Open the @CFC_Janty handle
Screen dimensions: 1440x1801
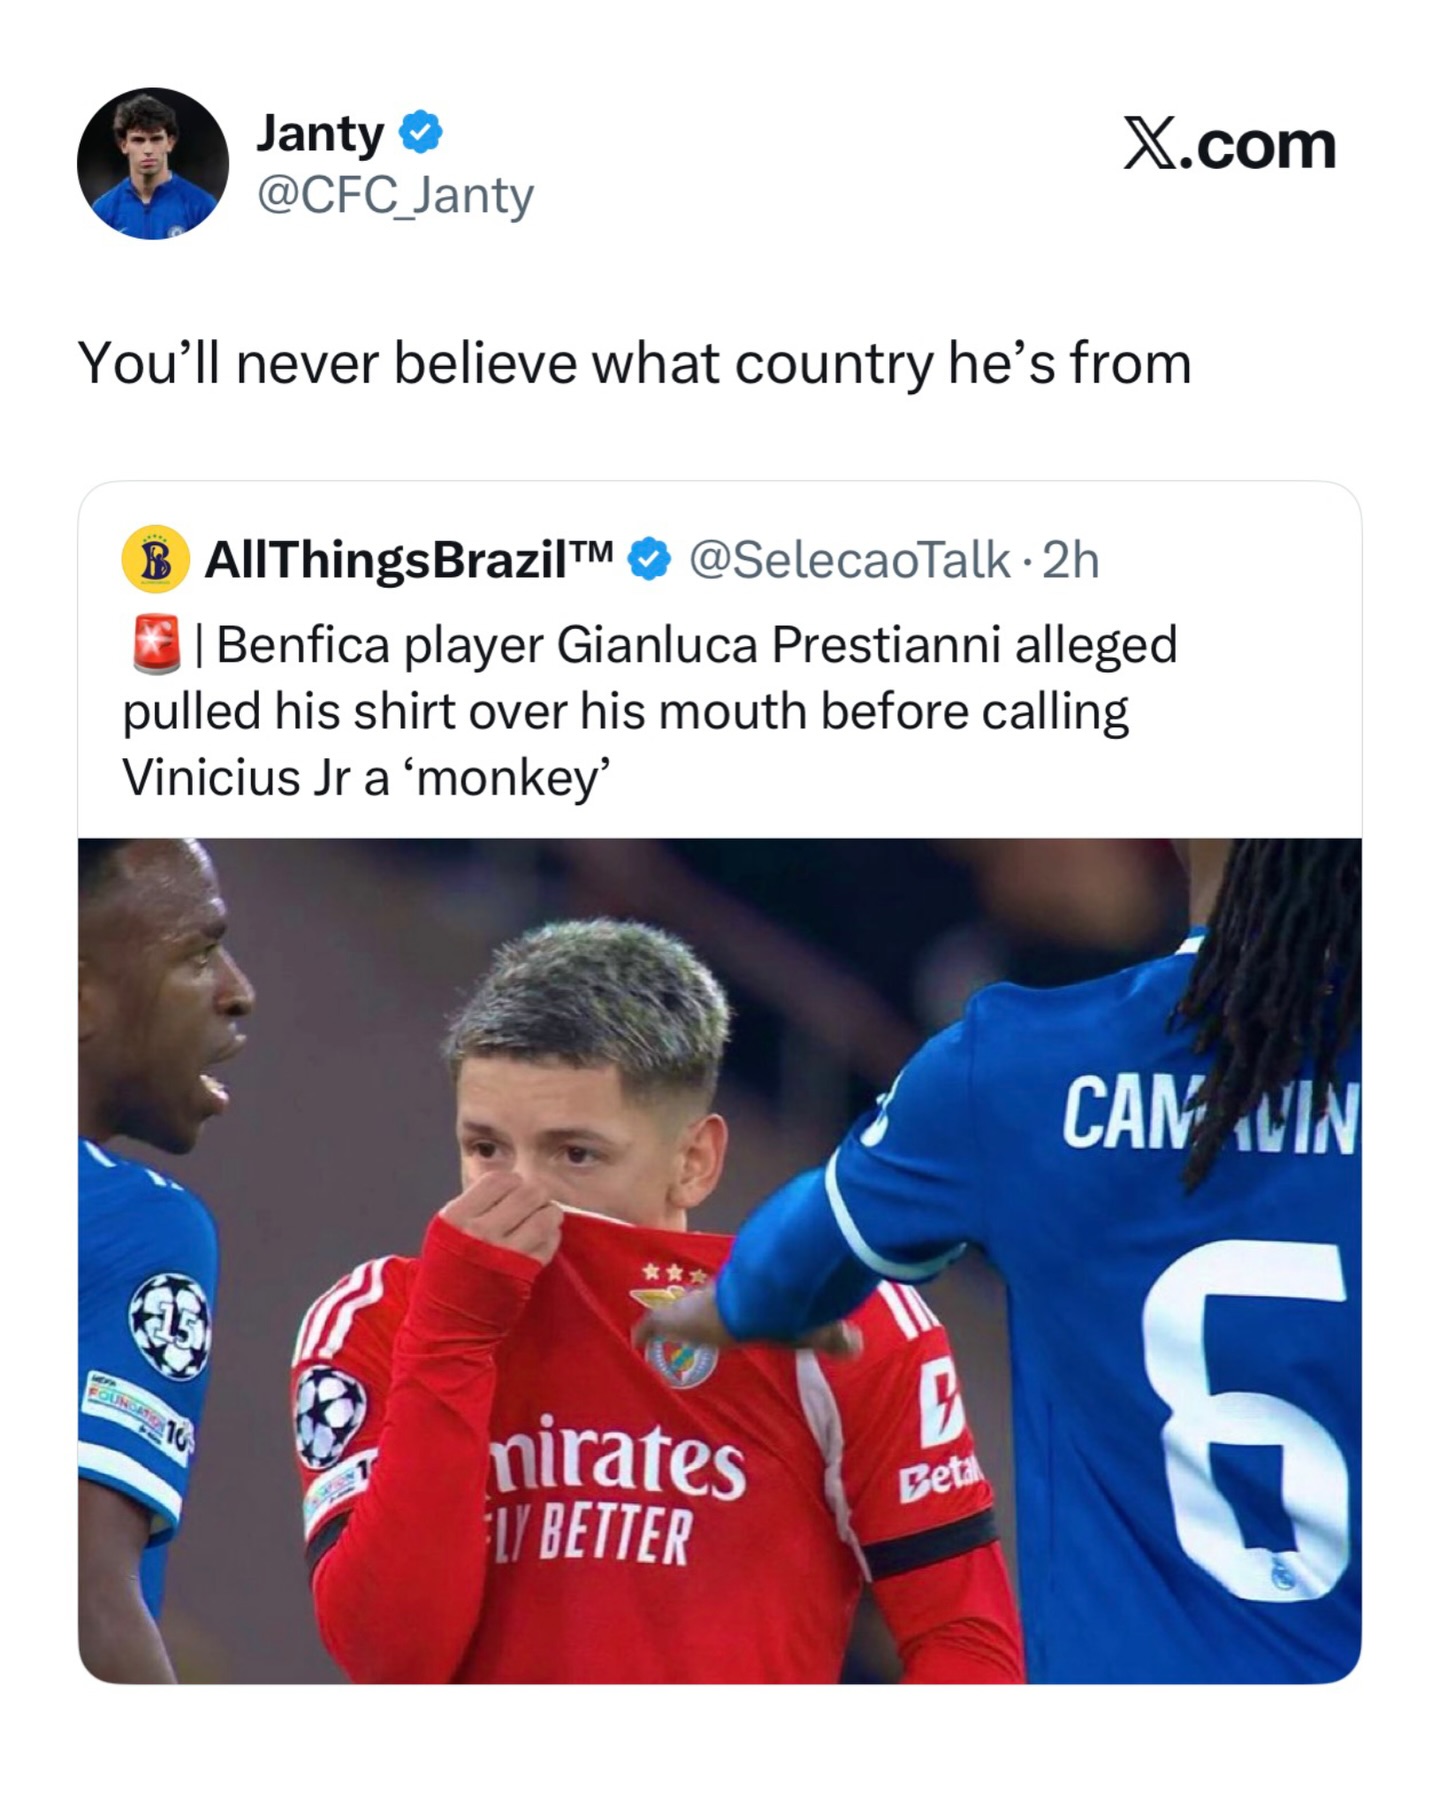tap(396, 195)
